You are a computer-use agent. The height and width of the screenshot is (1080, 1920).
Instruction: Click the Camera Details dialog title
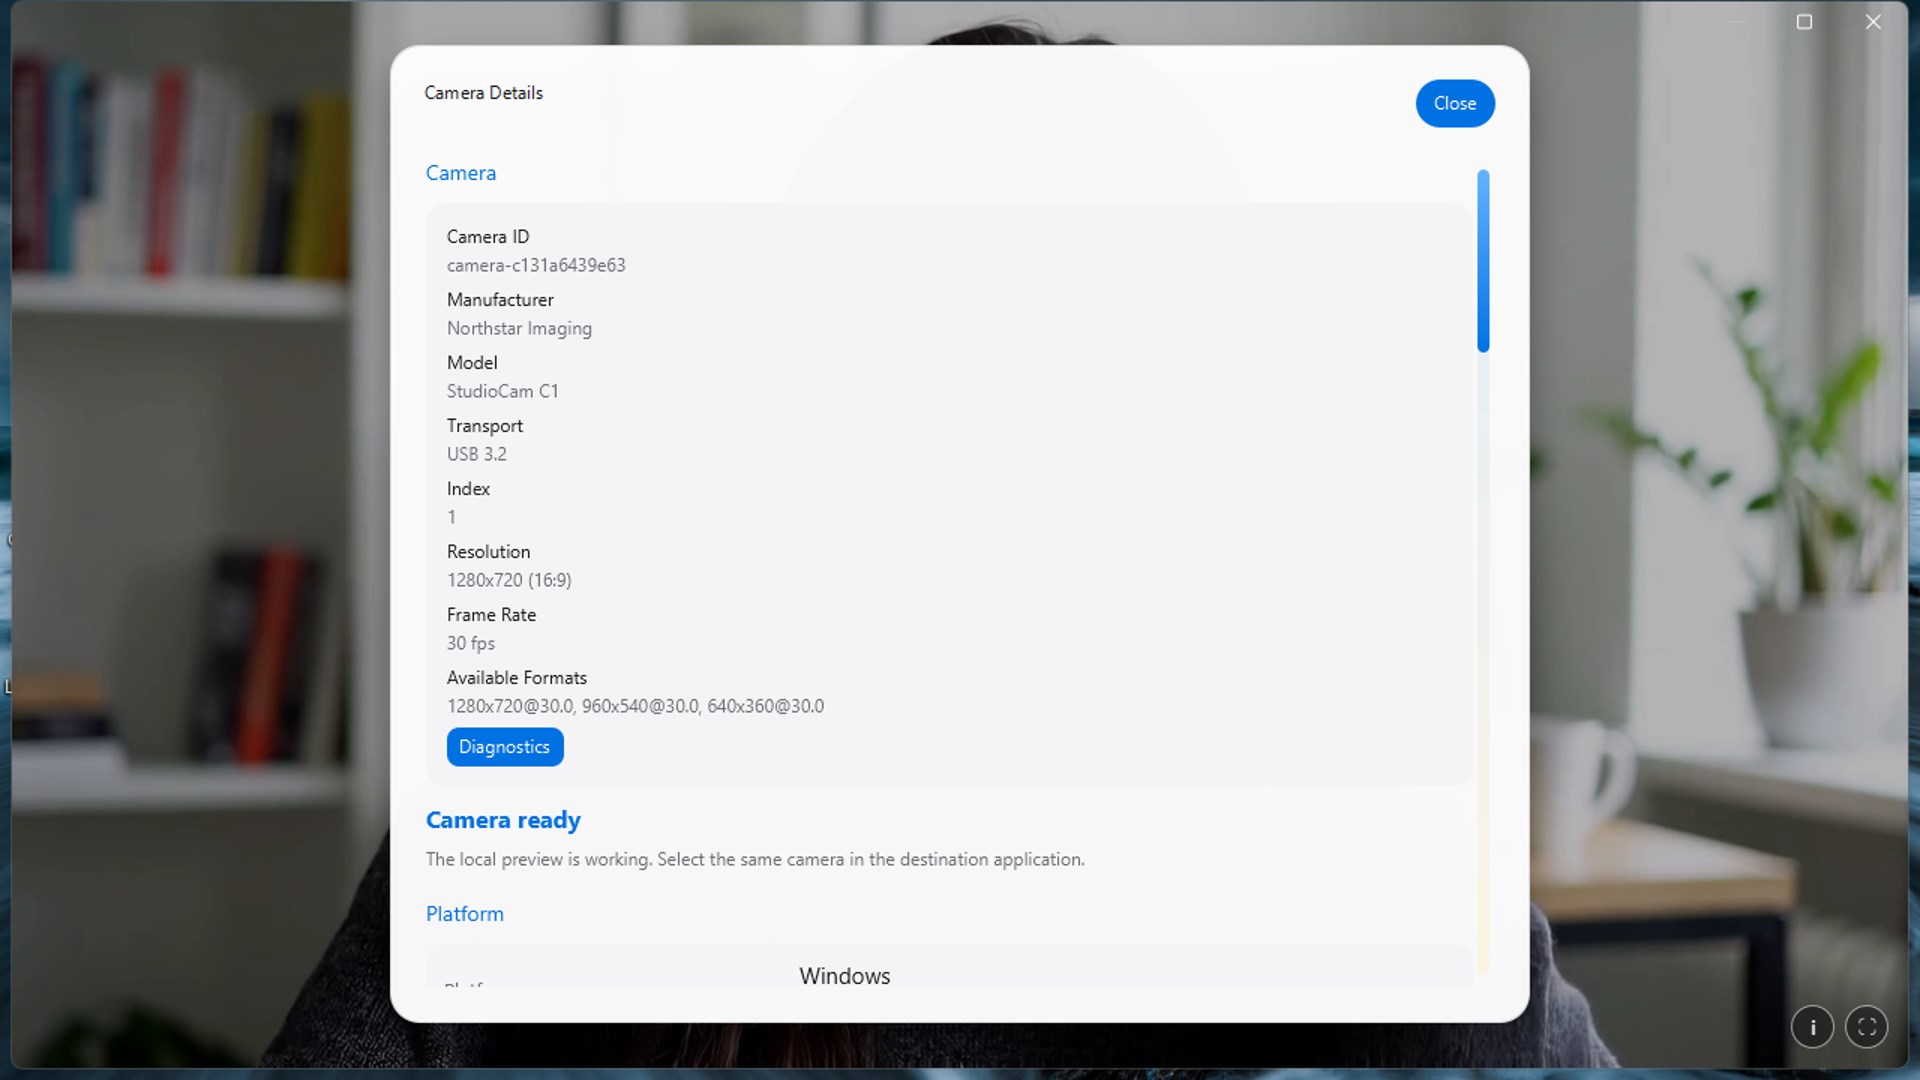(x=484, y=93)
